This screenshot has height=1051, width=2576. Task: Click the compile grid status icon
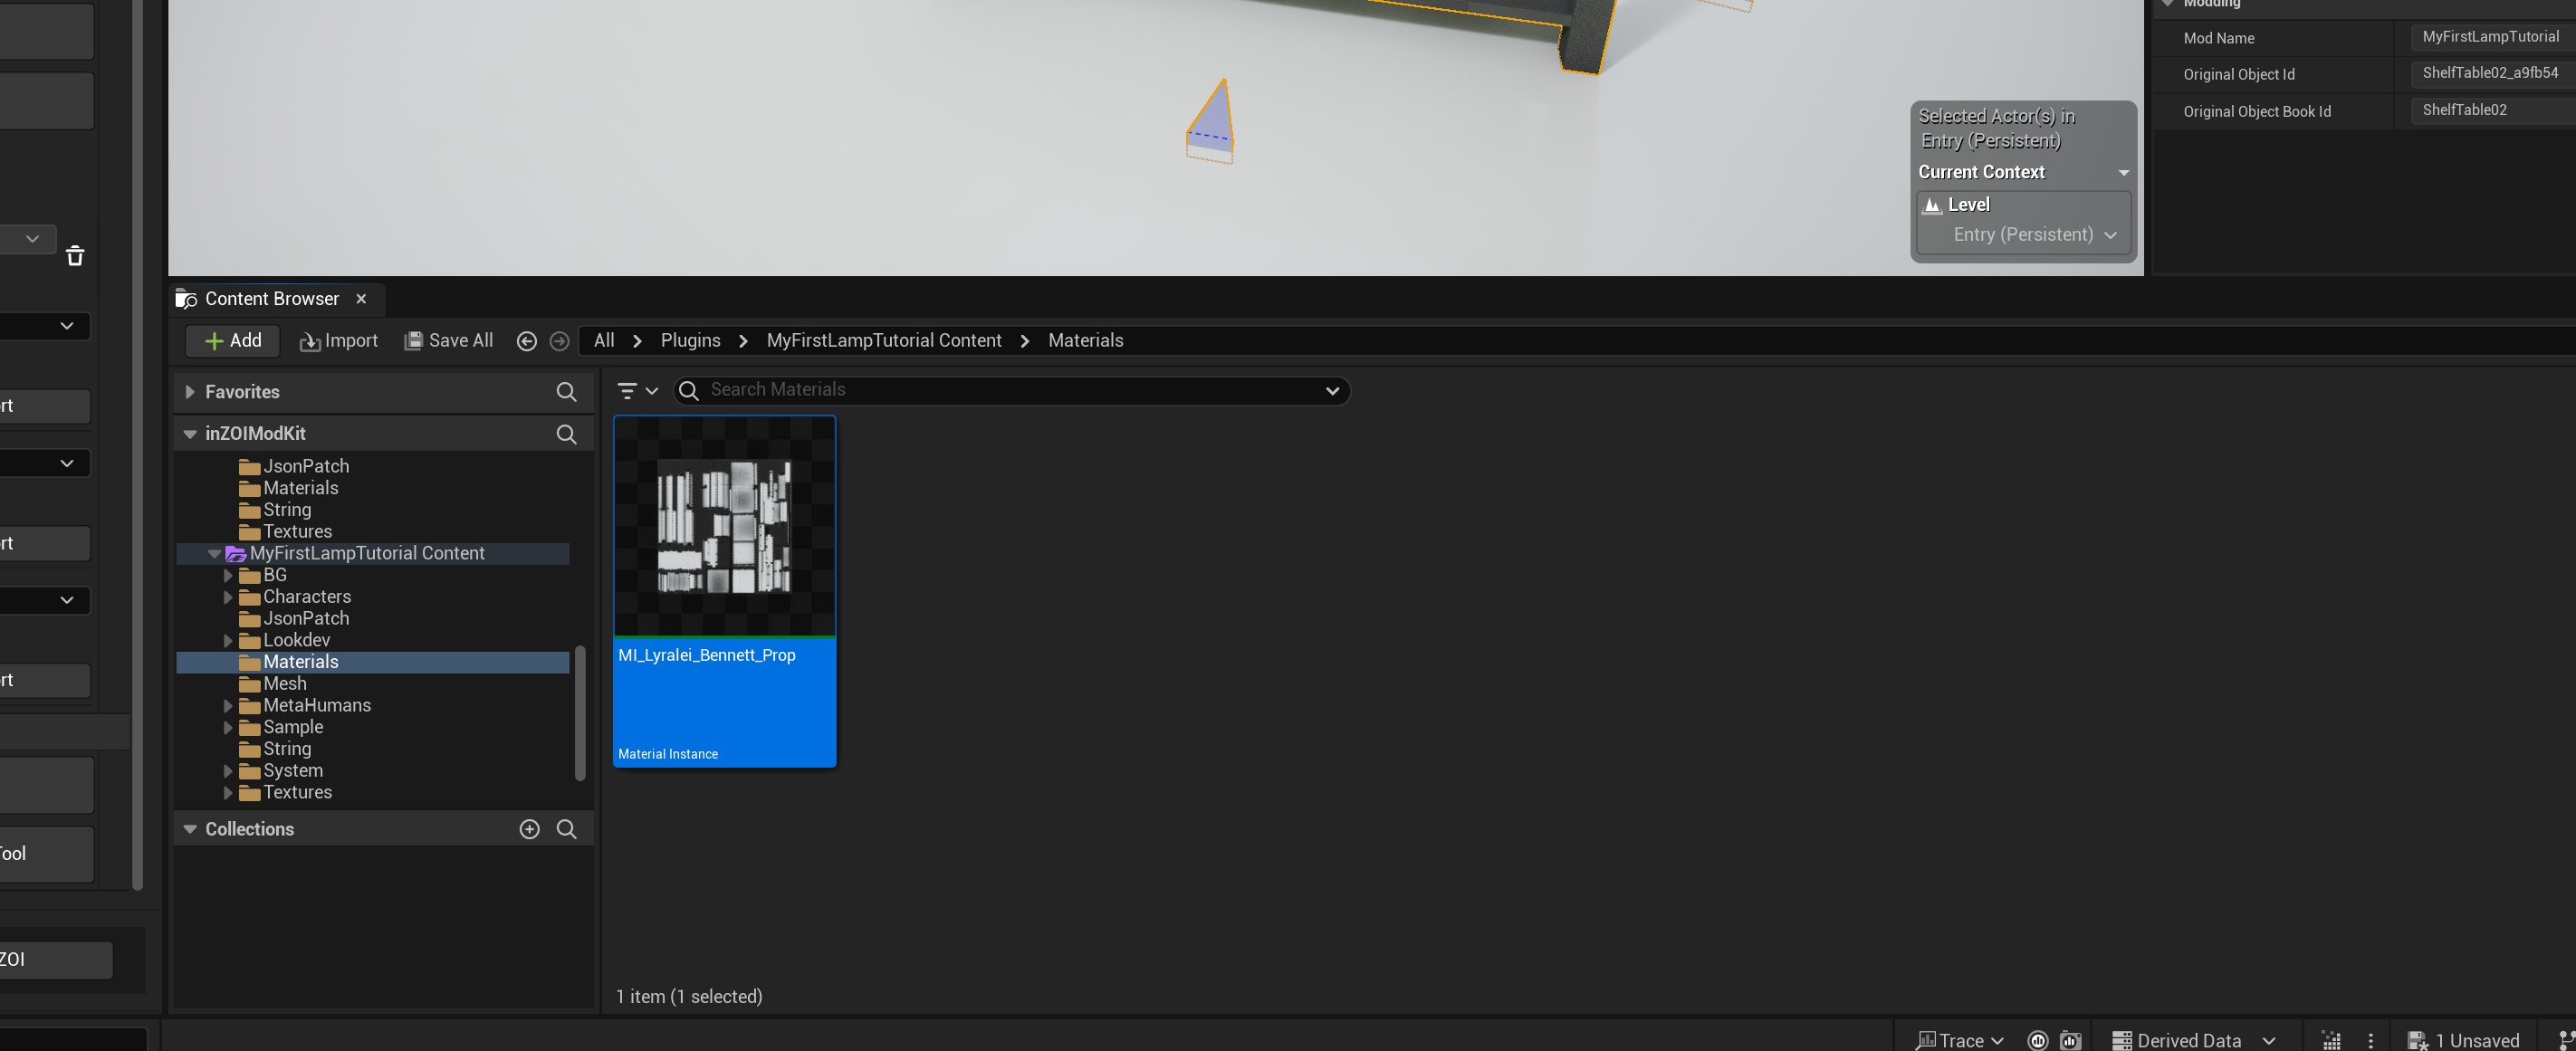pyautogui.click(x=2331, y=1040)
